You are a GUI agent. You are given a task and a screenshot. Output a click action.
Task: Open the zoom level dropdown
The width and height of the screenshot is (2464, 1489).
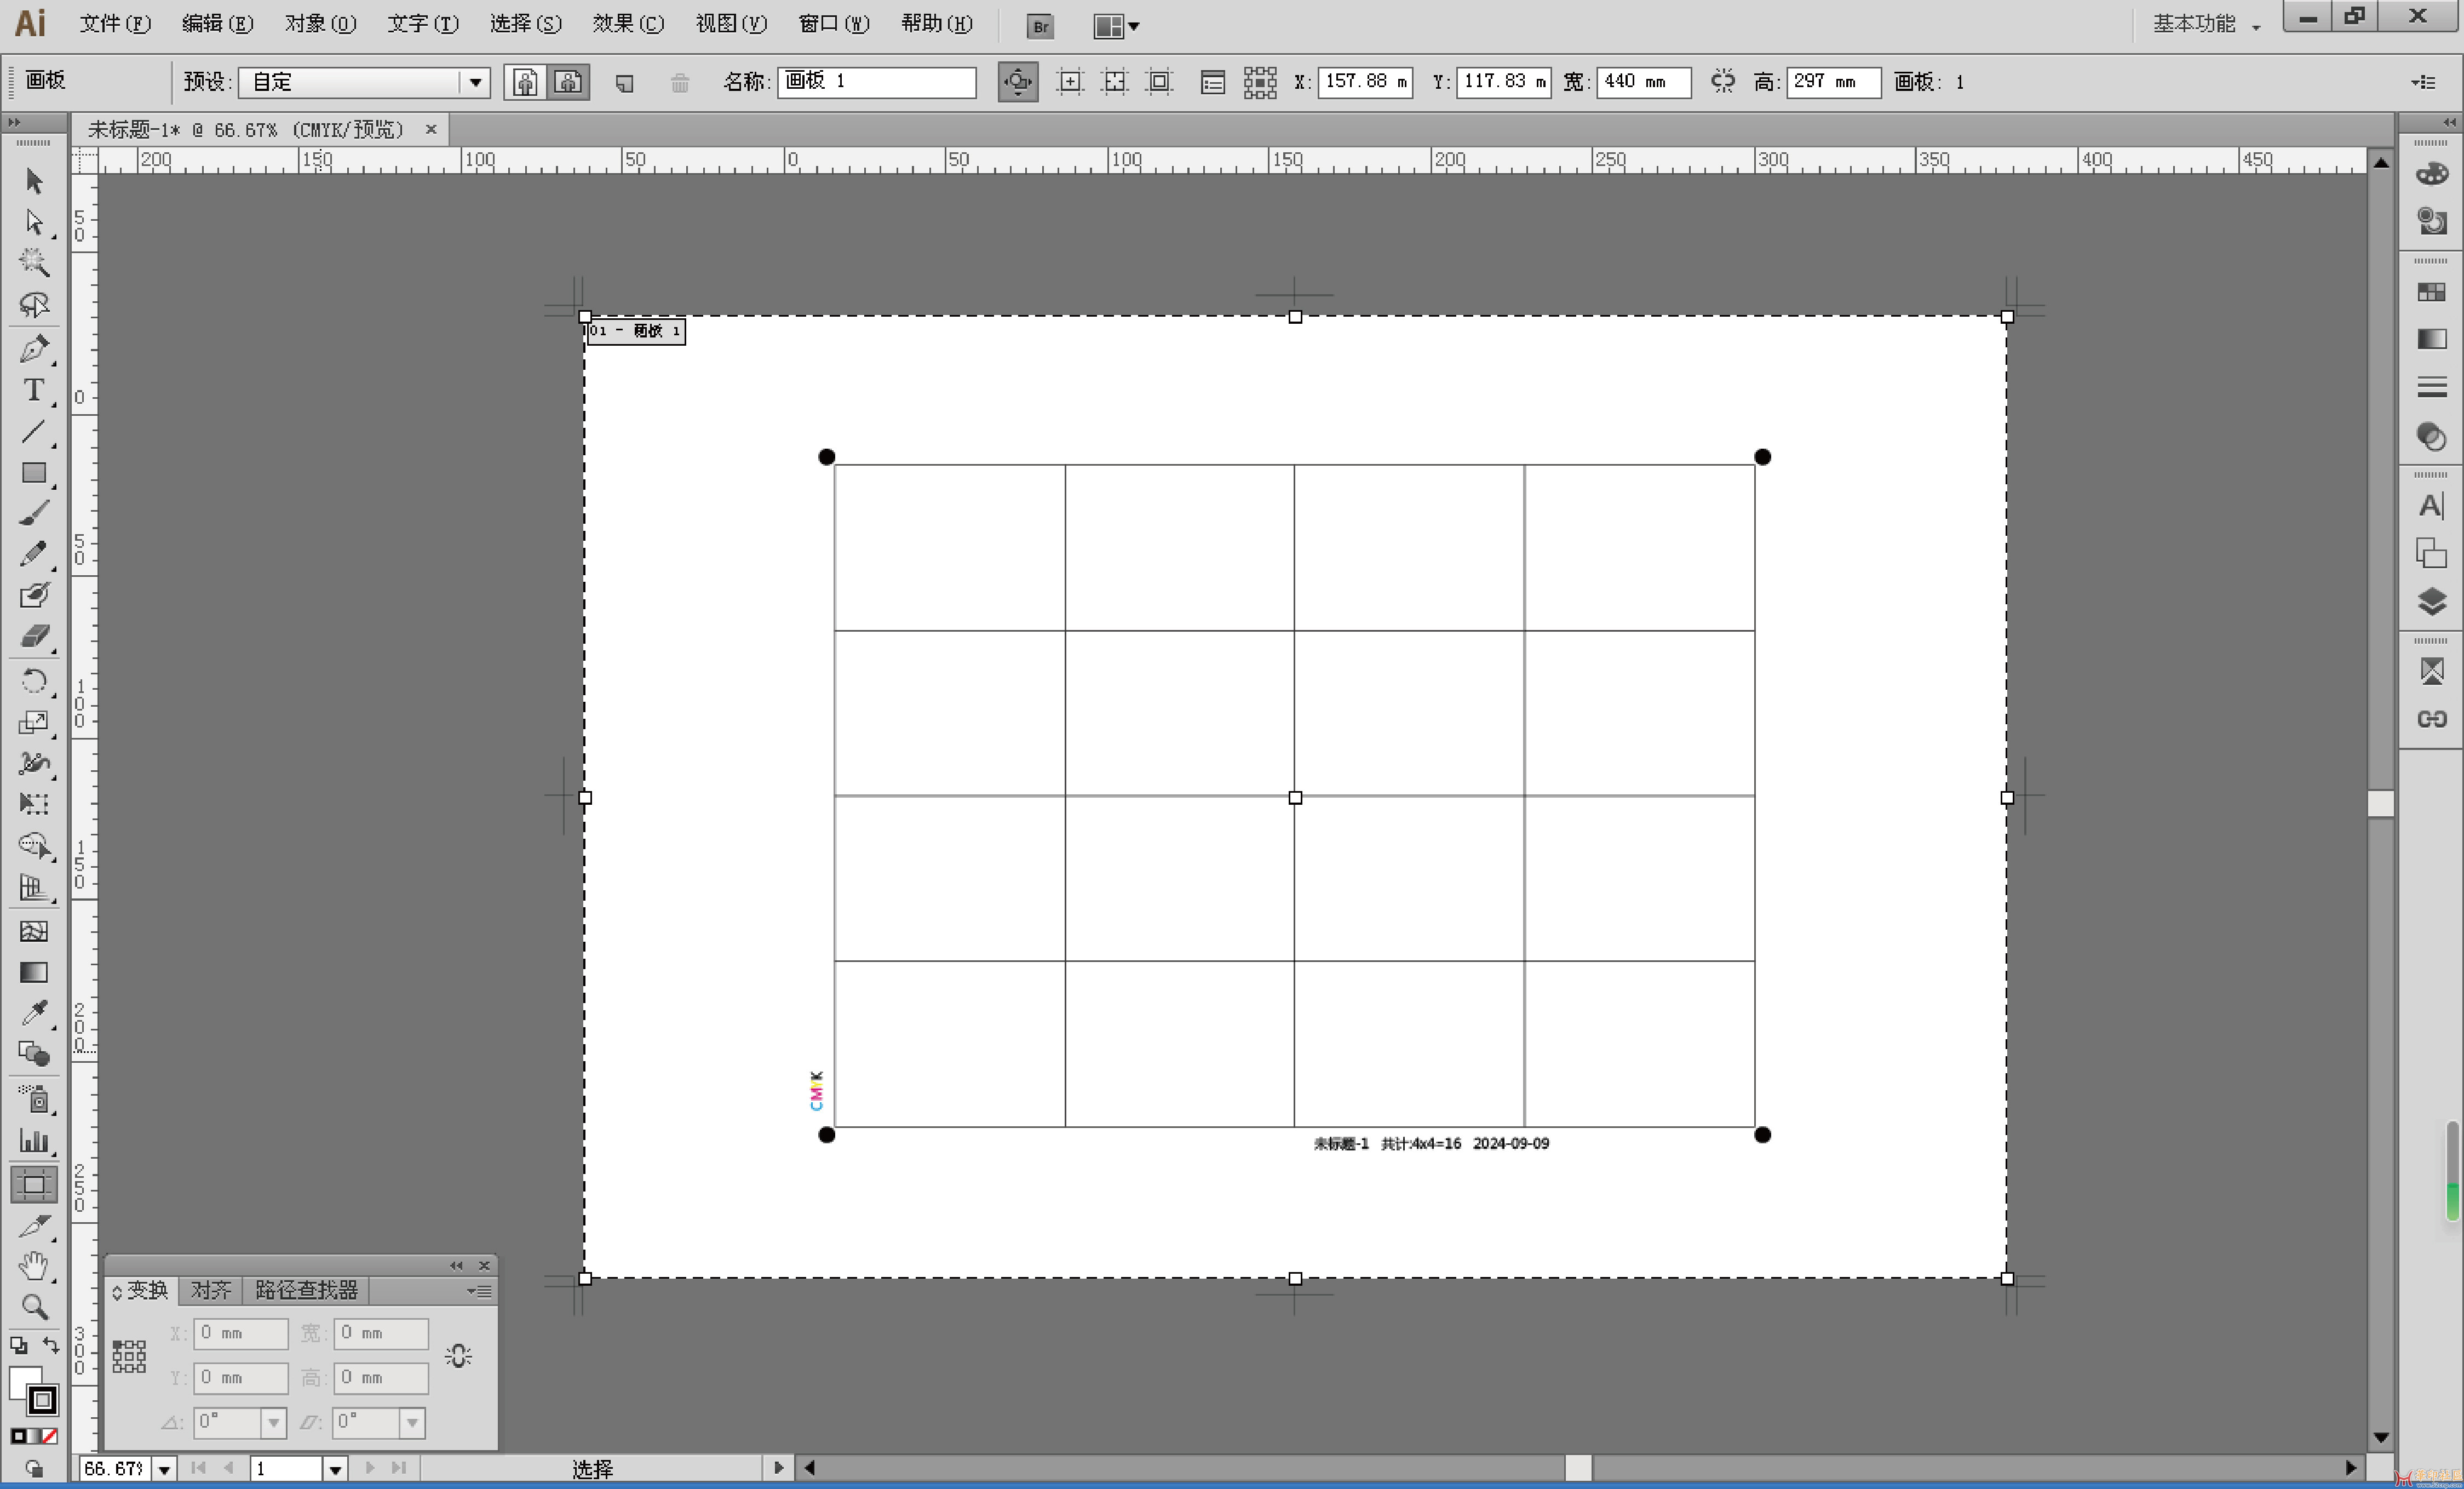(164, 1469)
